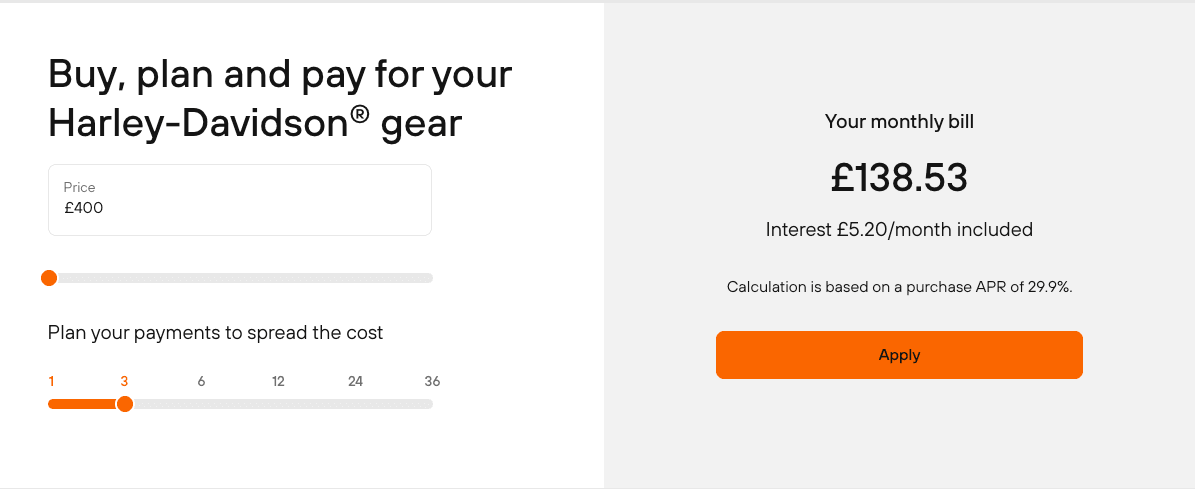Click the £400 price value
Image resolution: width=1195 pixels, height=489 pixels.
click(x=84, y=208)
